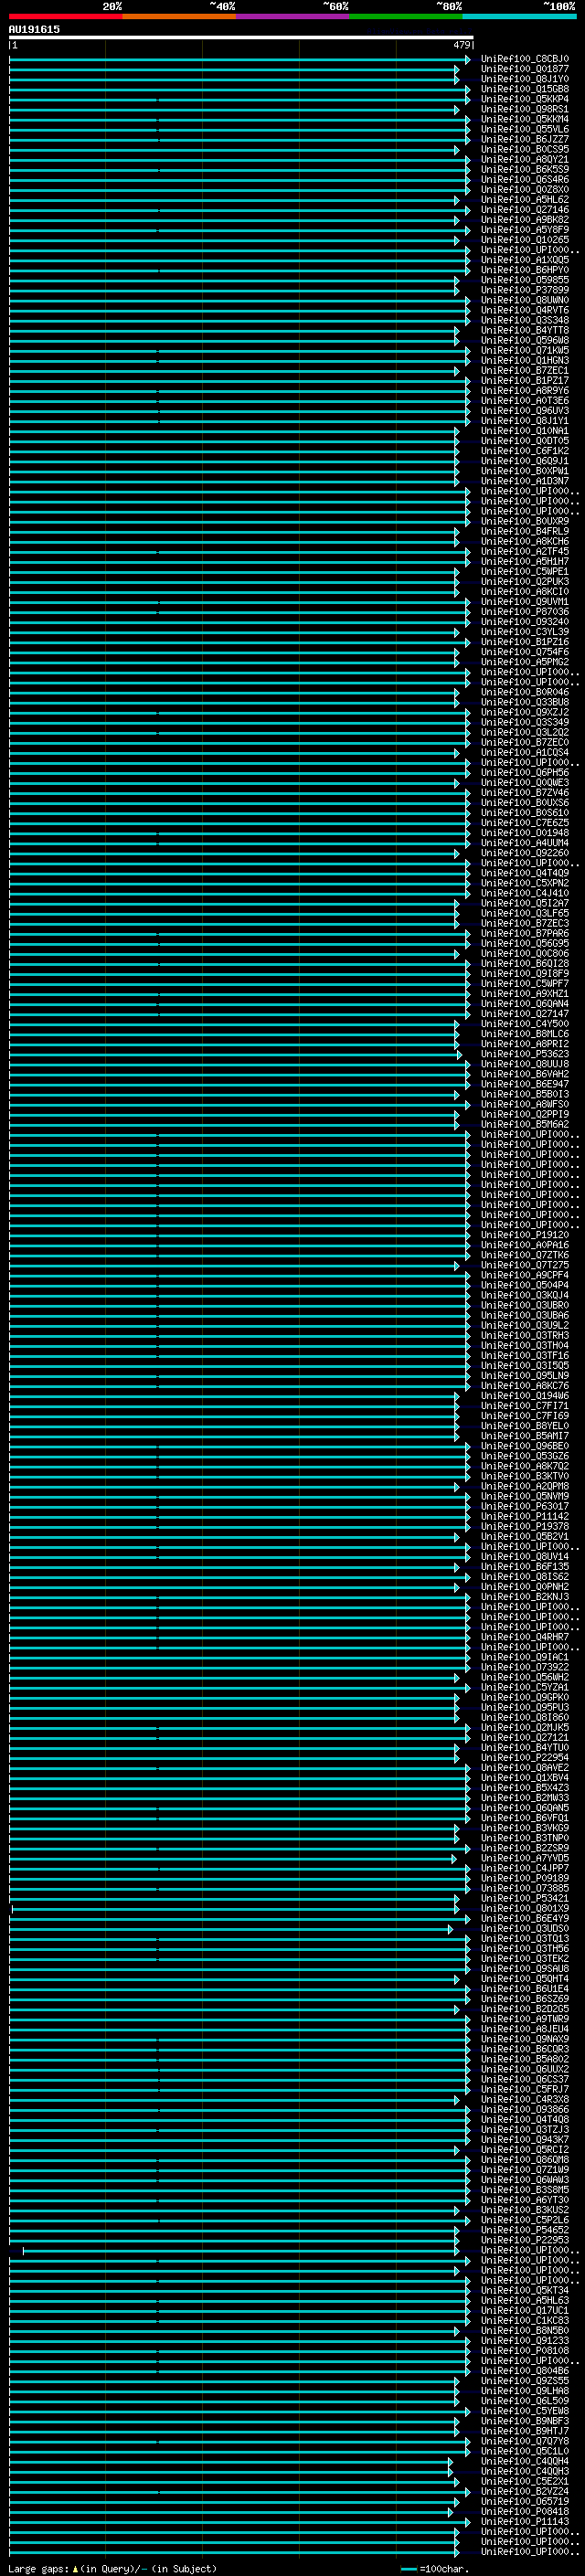Select label UniRef100_Q194W6

(x=525, y=1396)
